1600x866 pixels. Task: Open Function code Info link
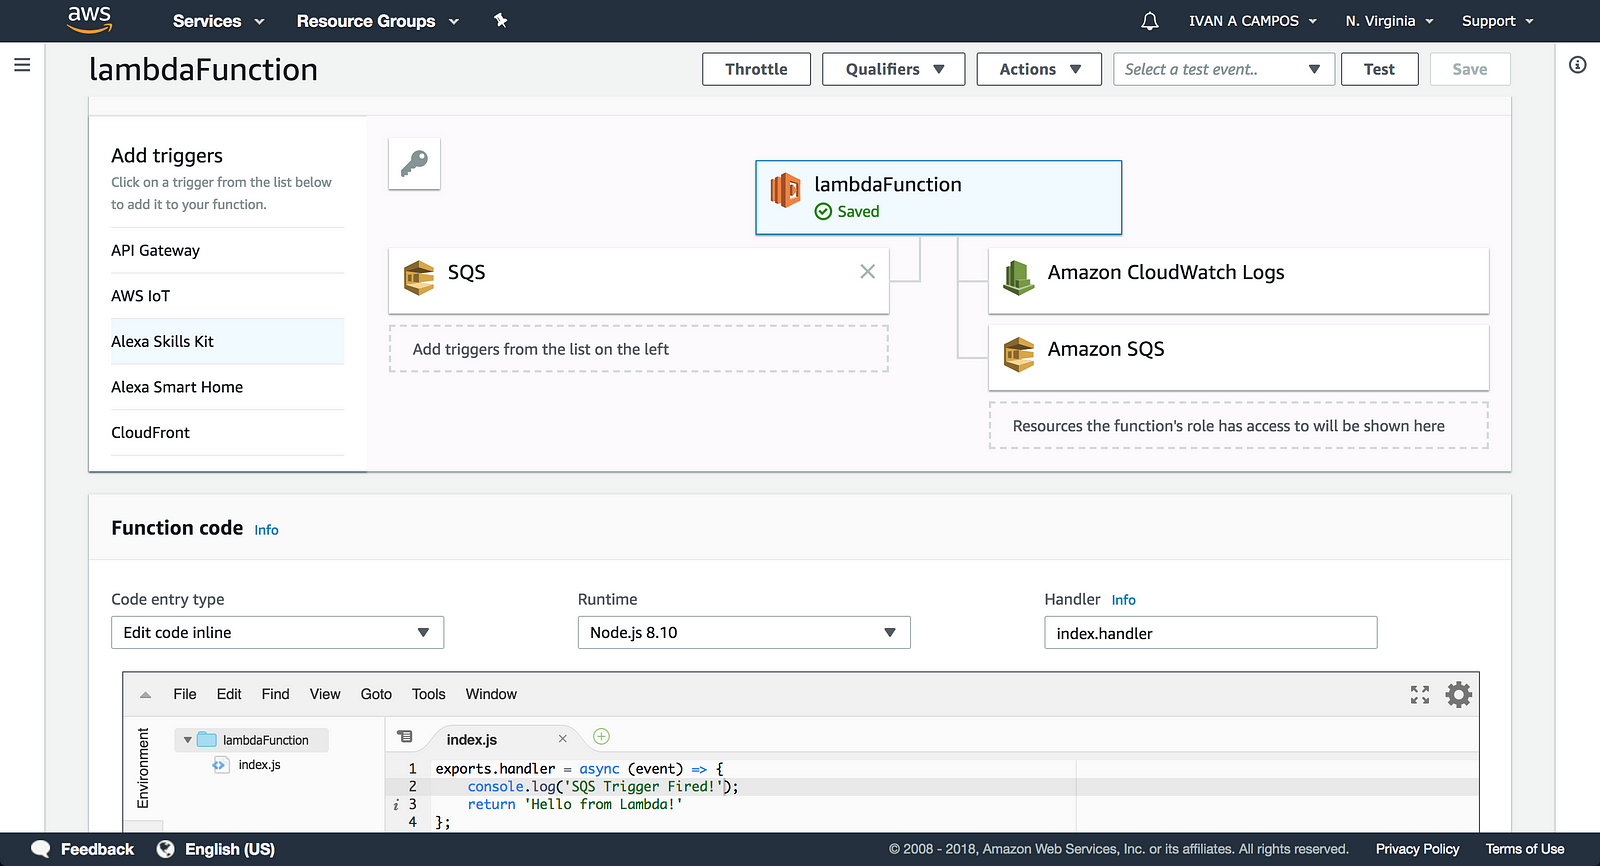click(x=266, y=530)
